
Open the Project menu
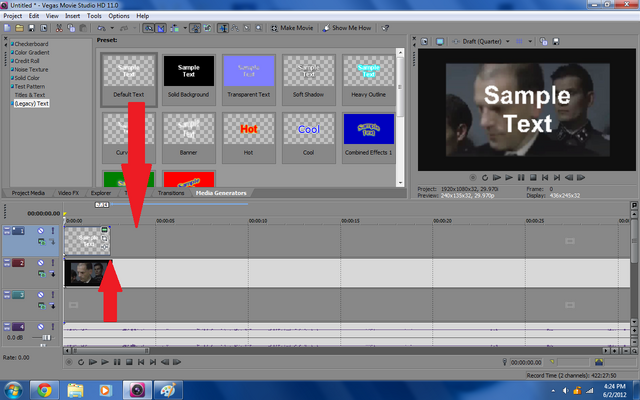click(13, 16)
